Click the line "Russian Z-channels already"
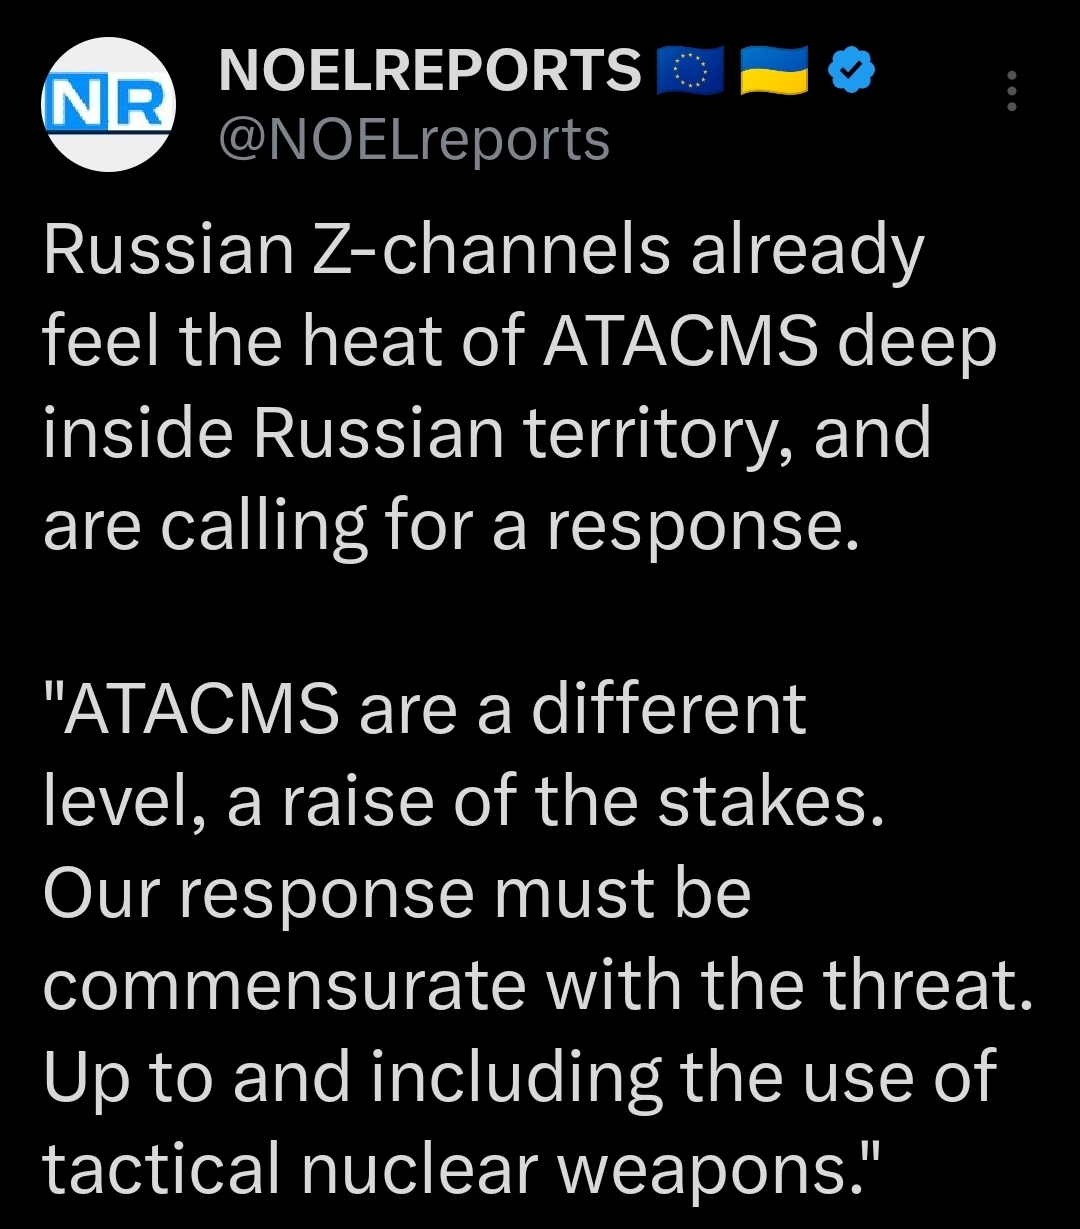1080x1229 pixels. 483,252
